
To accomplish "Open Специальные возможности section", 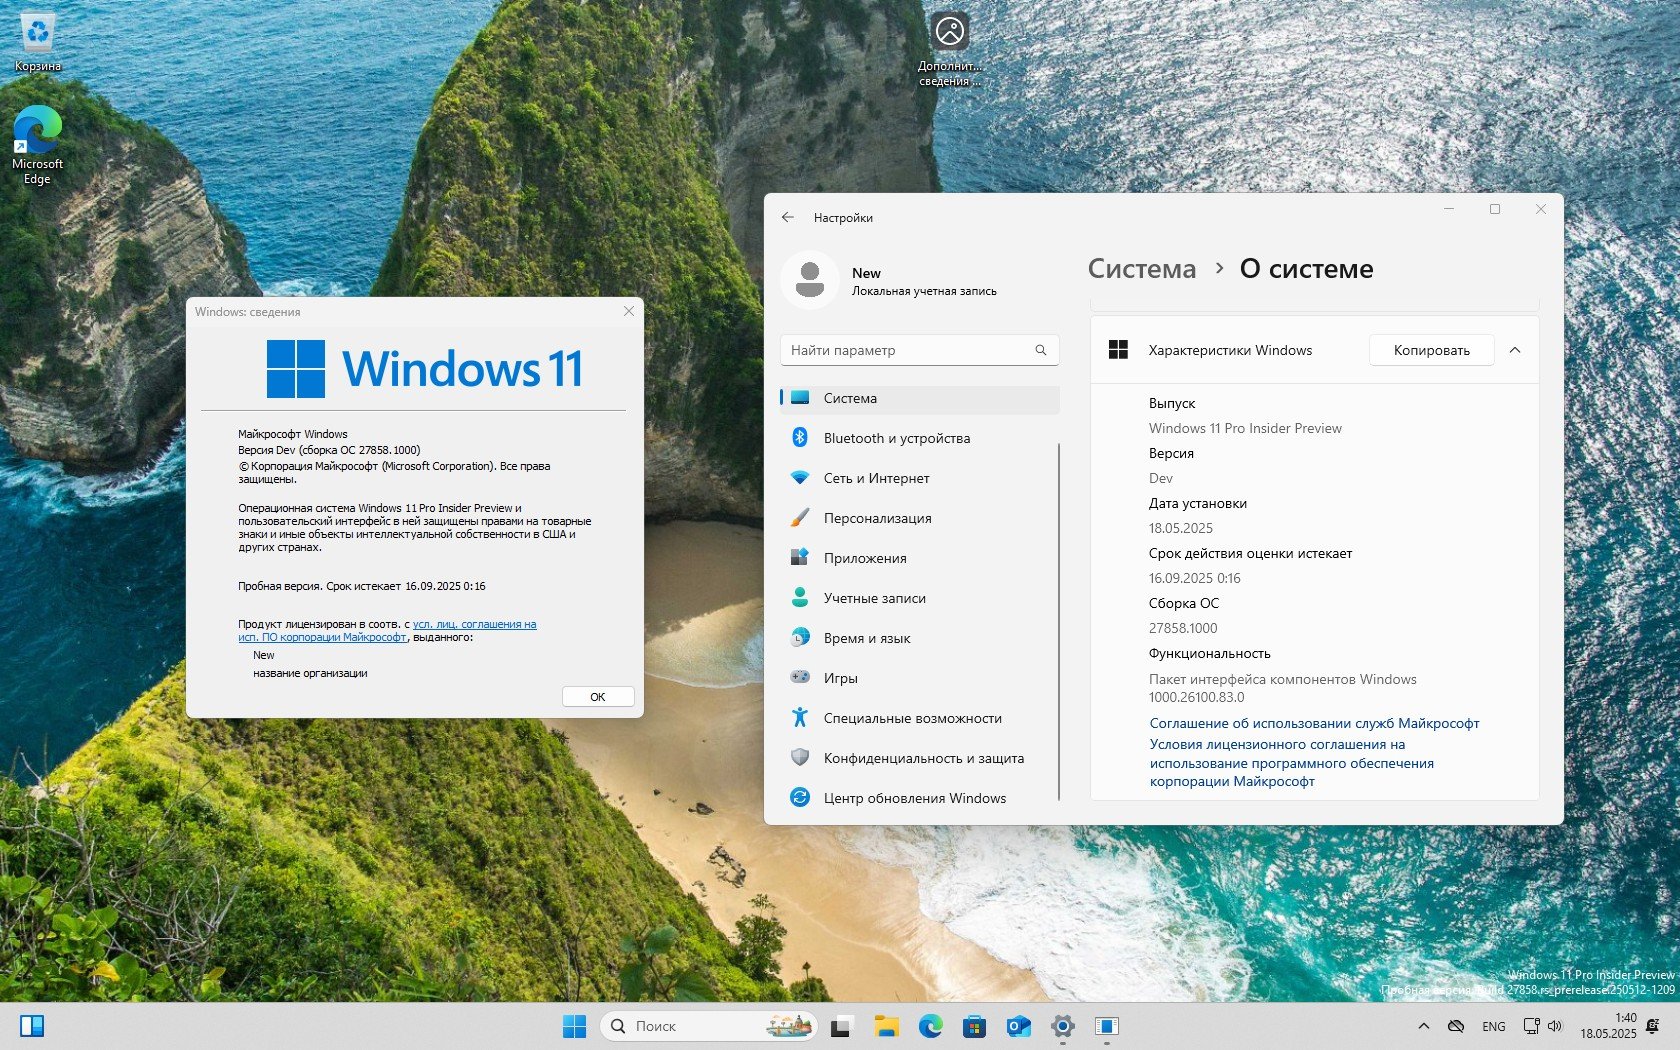I will 912,718.
